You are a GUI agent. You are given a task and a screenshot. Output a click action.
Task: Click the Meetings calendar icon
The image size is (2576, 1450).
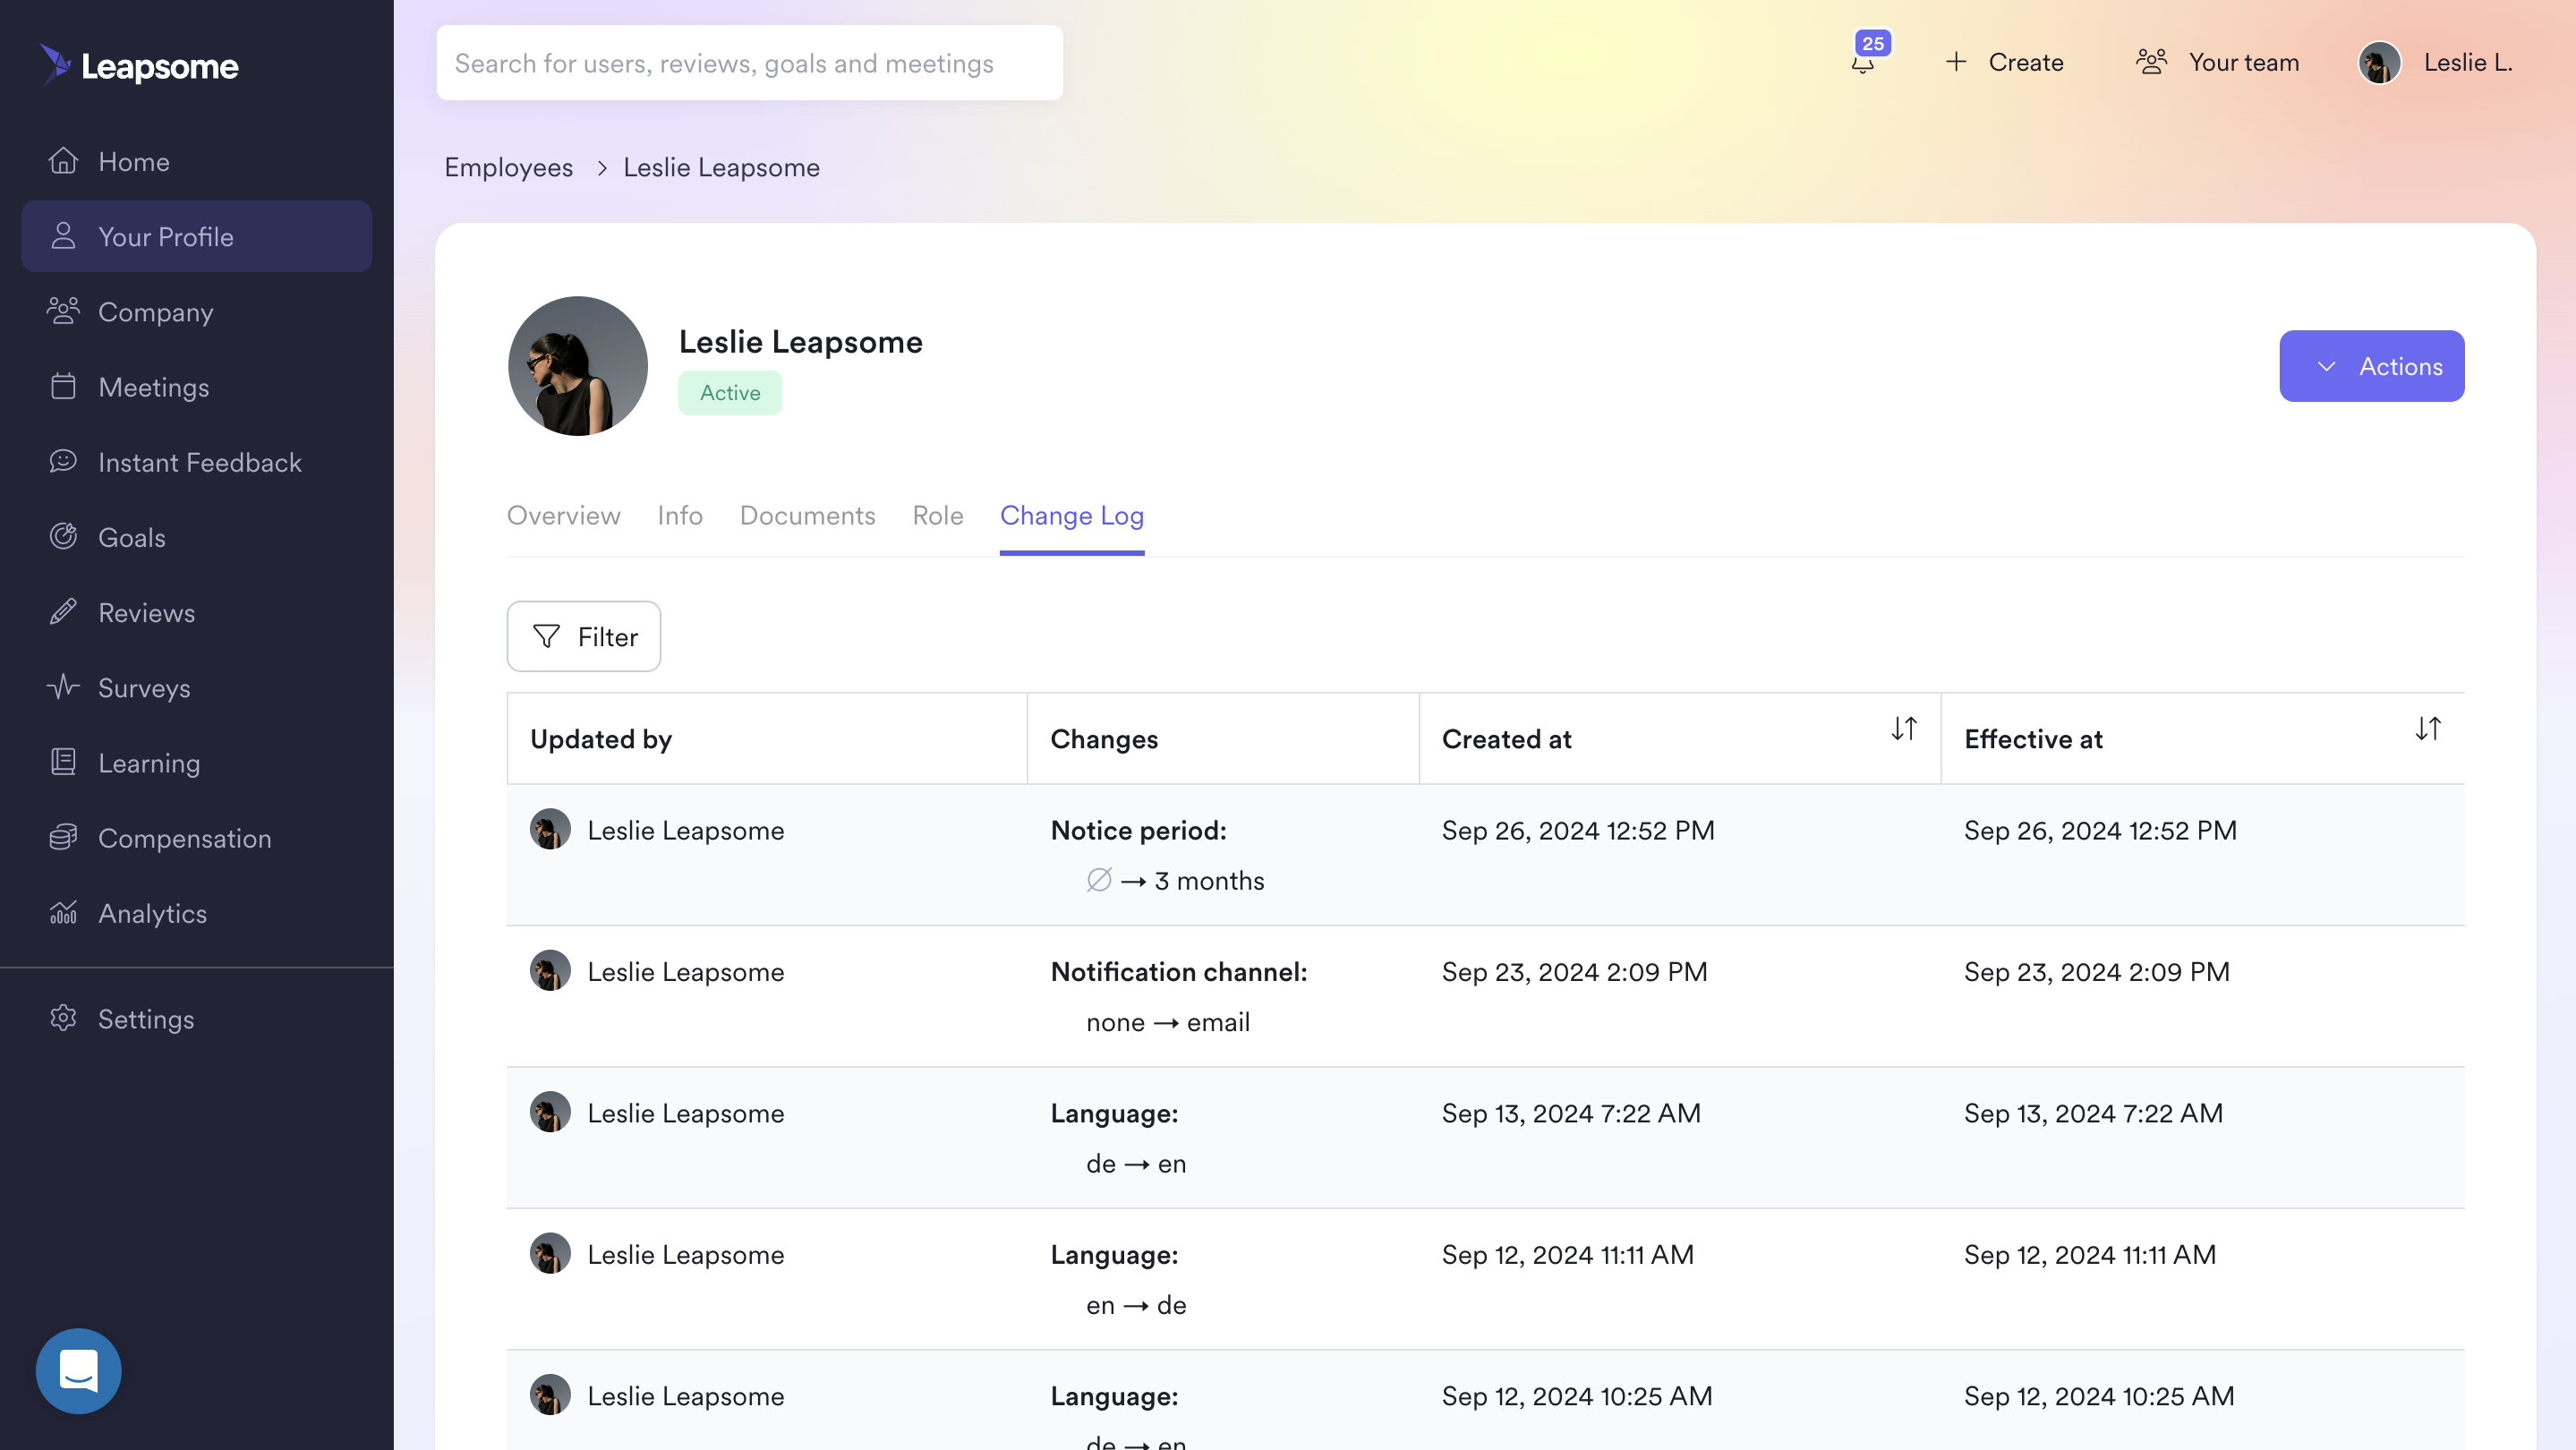[x=63, y=386]
